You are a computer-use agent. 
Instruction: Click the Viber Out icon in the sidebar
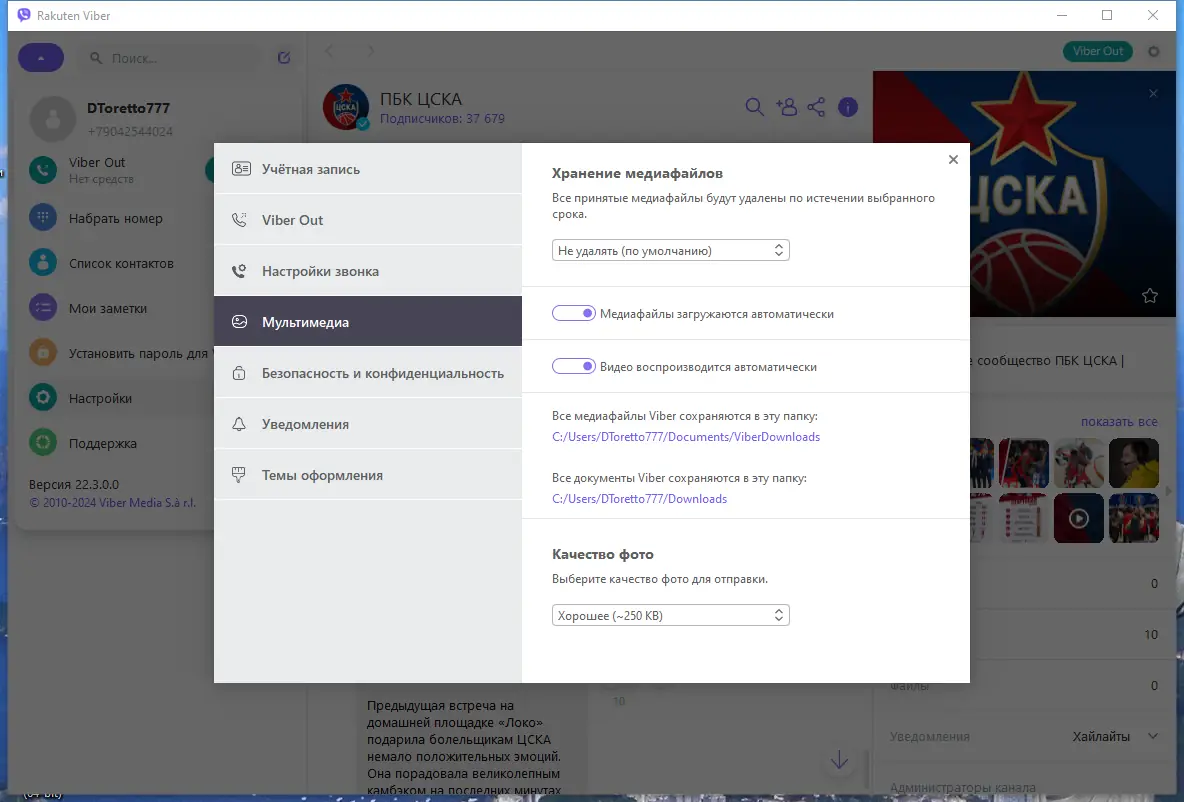pyautogui.click(x=41, y=170)
